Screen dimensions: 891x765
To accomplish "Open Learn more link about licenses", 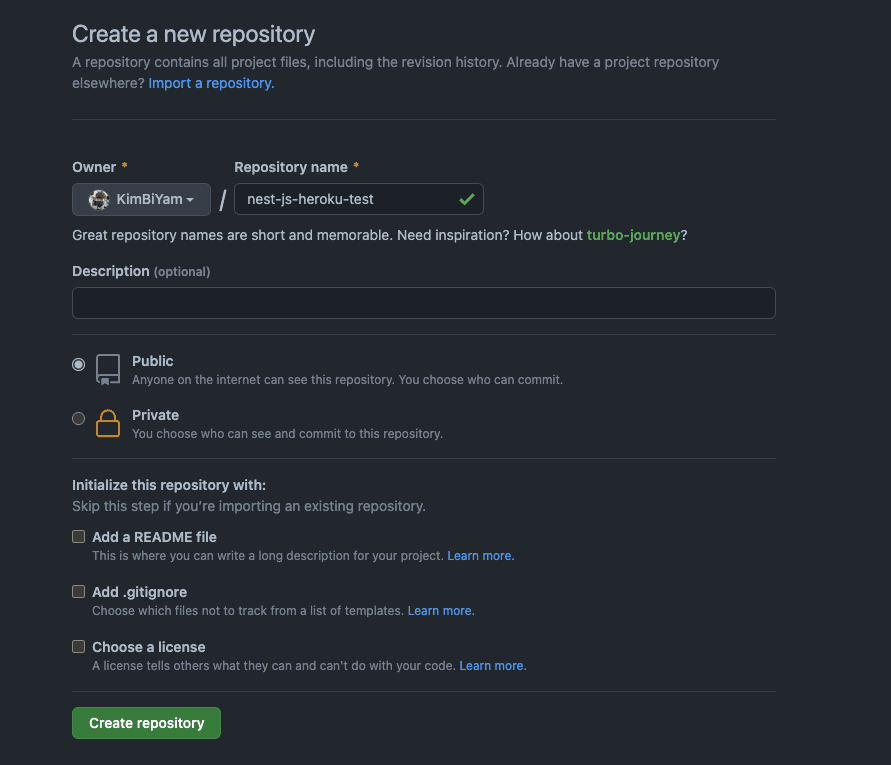I will (492, 665).
